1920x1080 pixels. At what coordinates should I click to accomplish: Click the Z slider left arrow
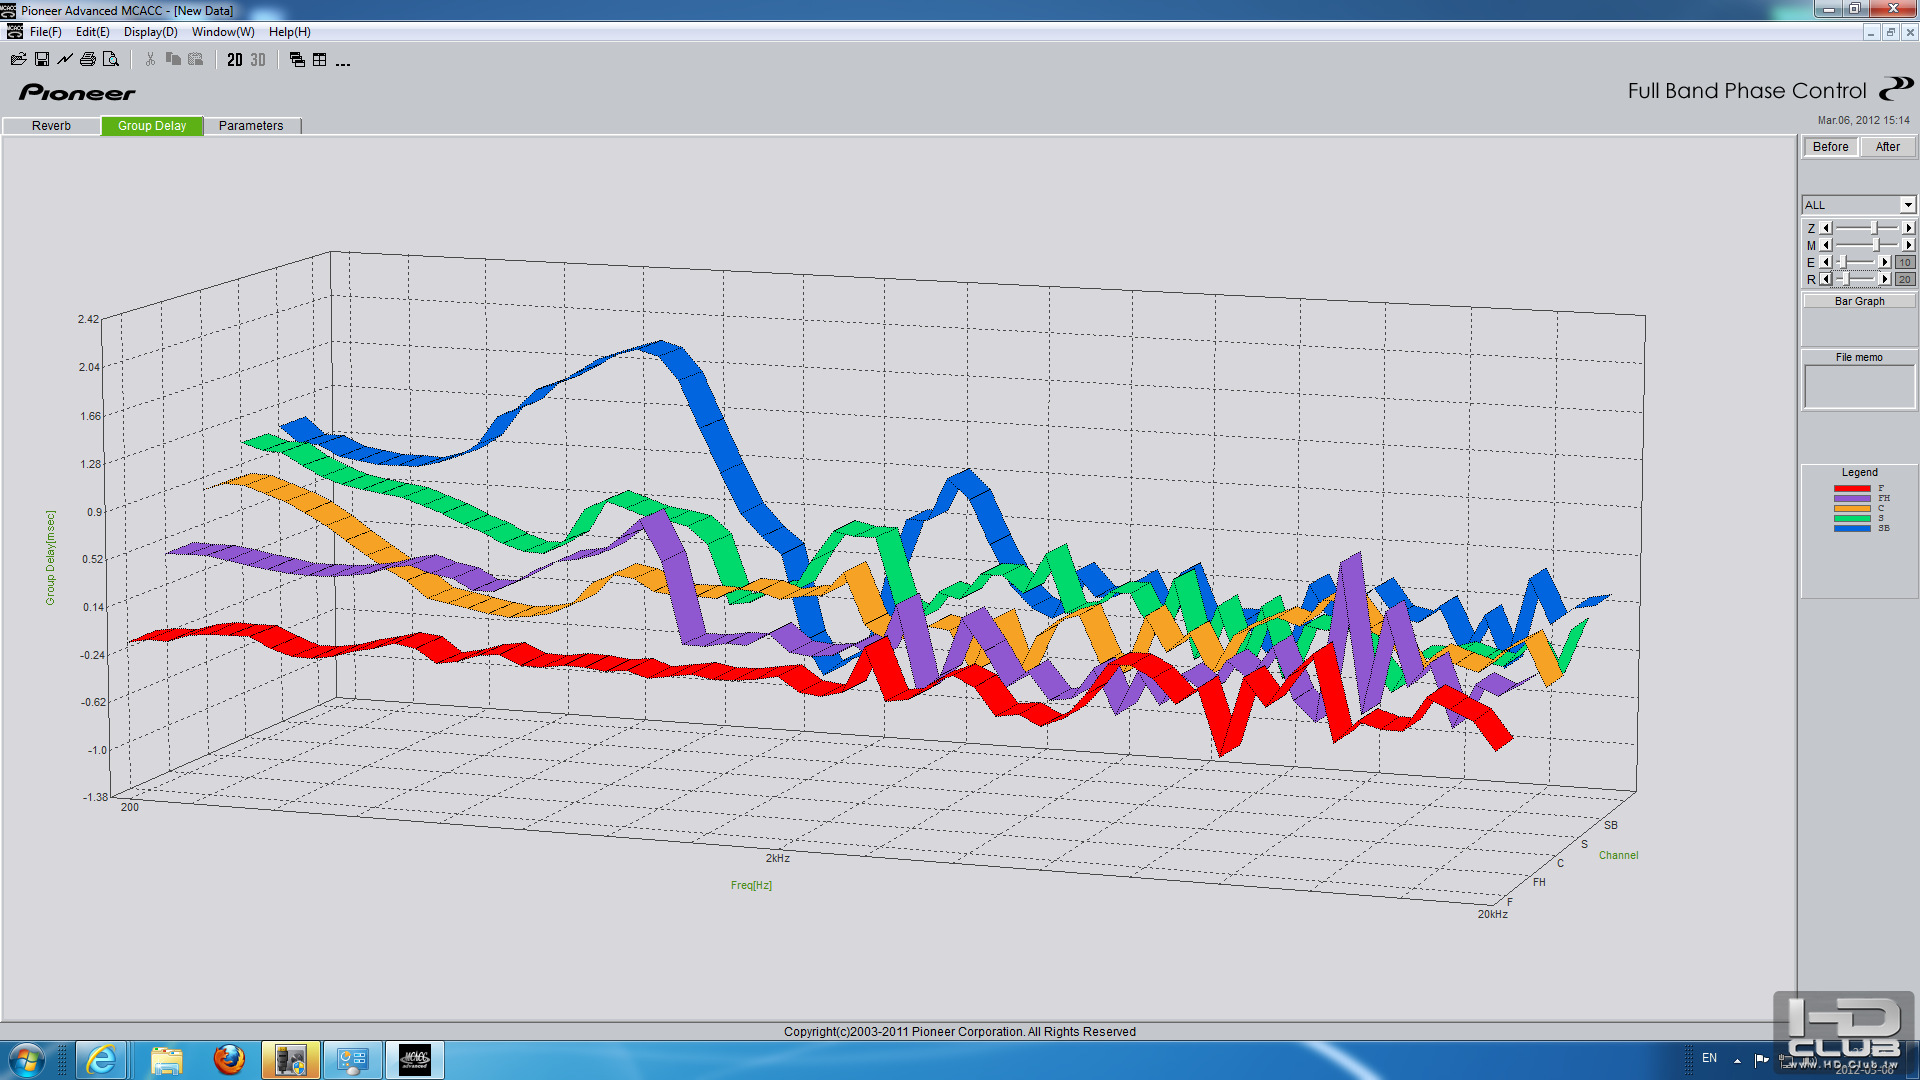pyautogui.click(x=1825, y=229)
